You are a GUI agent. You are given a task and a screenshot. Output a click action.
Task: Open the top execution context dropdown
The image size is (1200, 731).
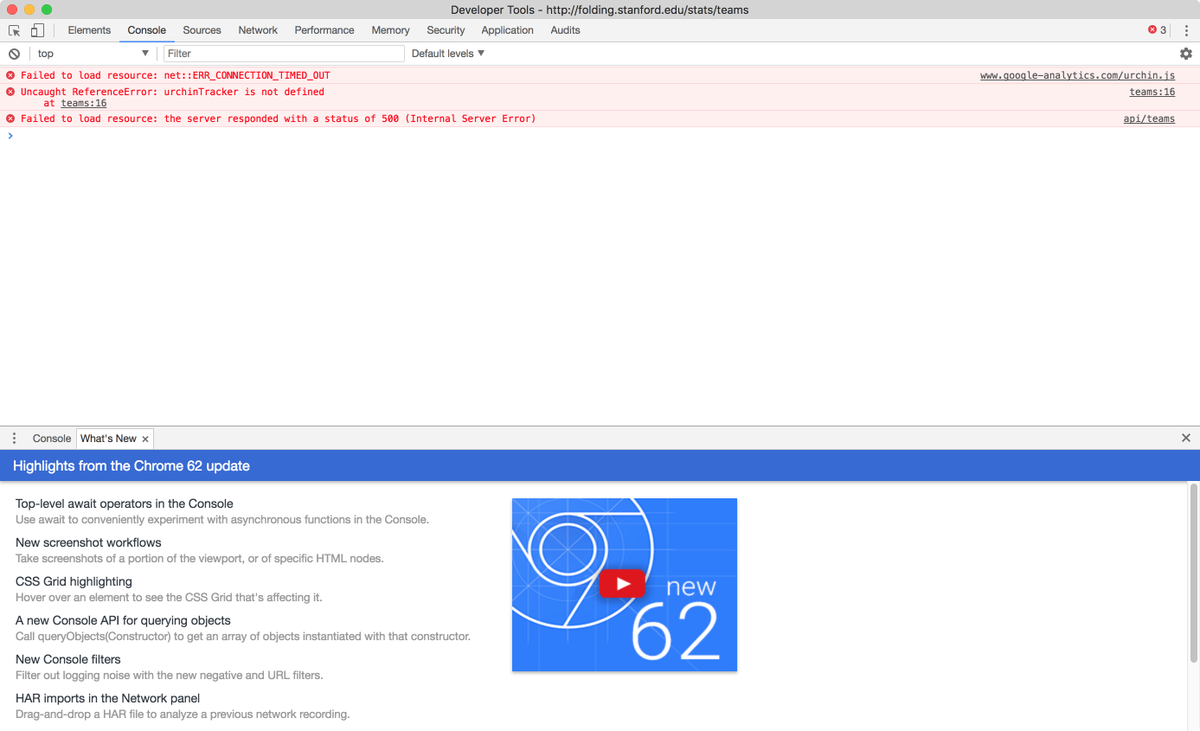coord(94,53)
